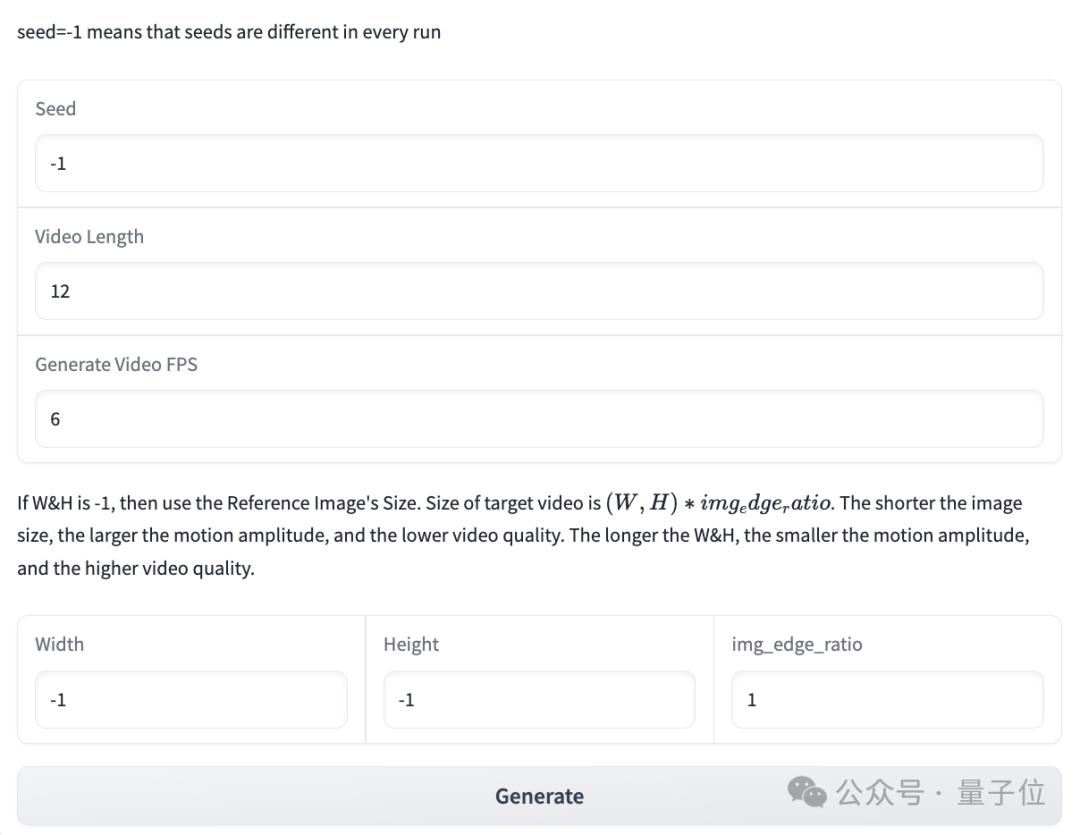Focus the Seed input field

[539, 163]
